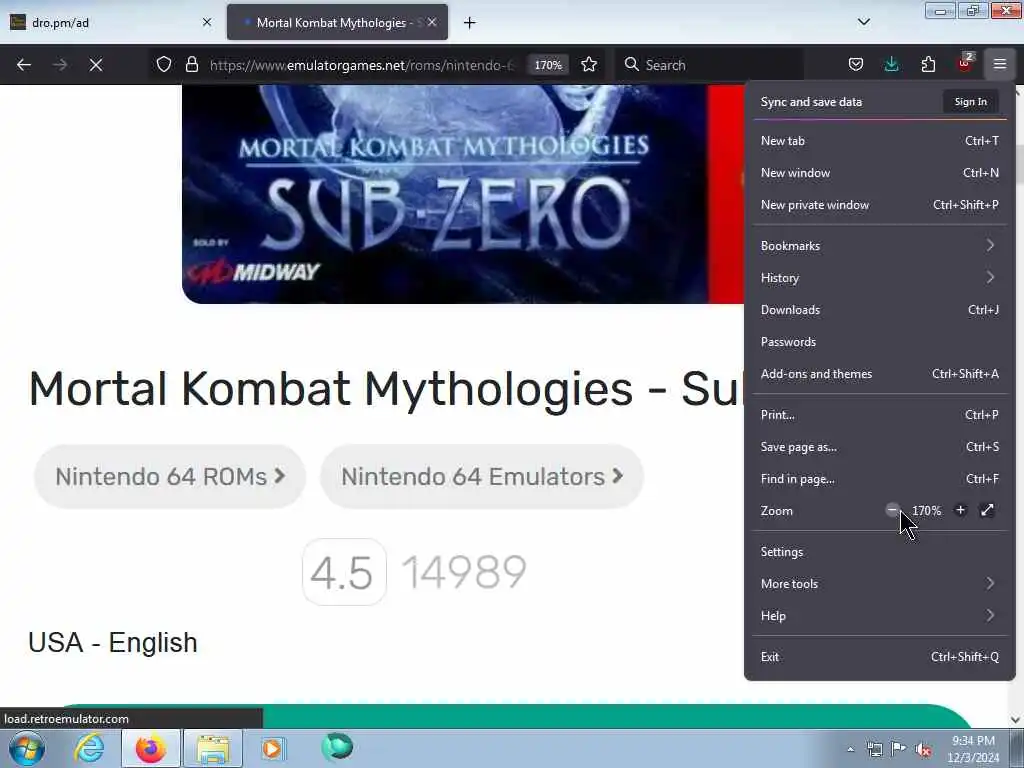This screenshot has height=768, width=1024.
Task: Launch Internet Explorer from taskbar
Action: [89, 748]
